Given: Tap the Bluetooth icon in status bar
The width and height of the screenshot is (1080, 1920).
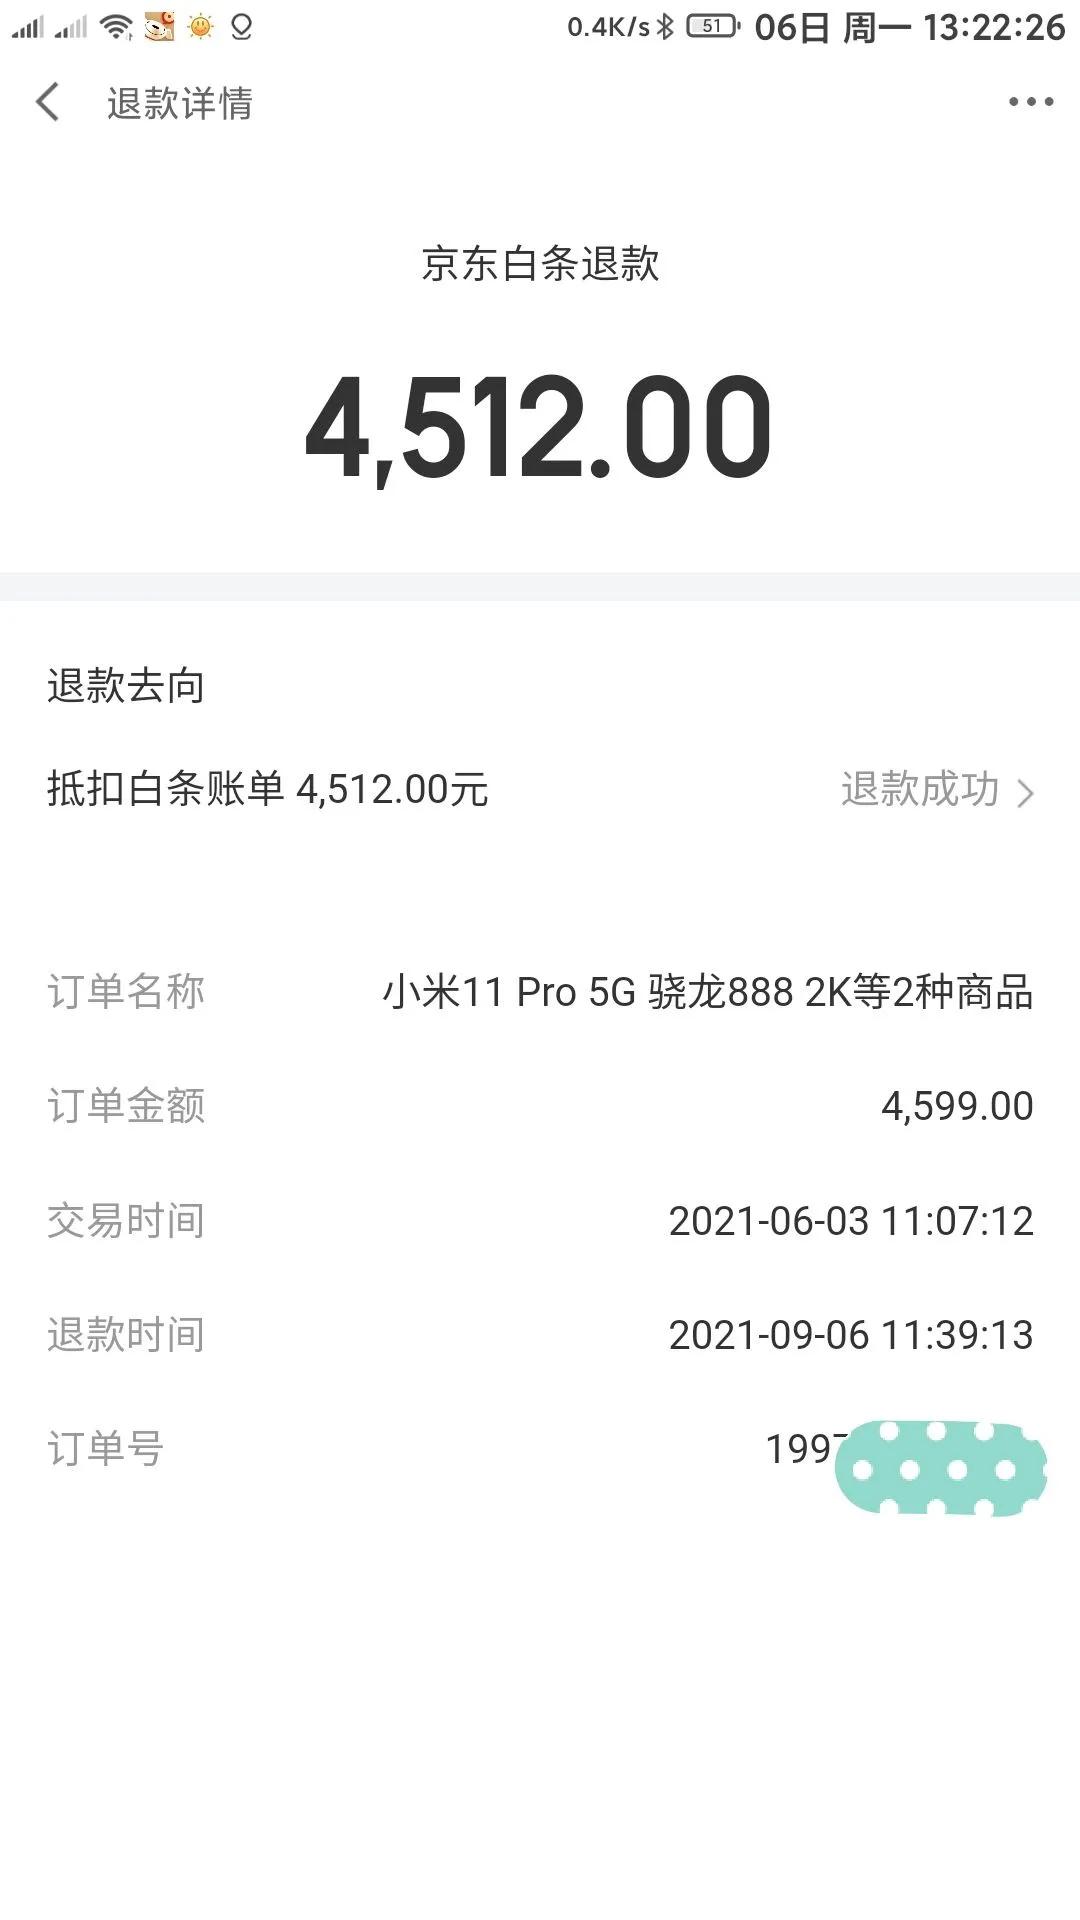Looking at the screenshot, I should (x=665, y=27).
